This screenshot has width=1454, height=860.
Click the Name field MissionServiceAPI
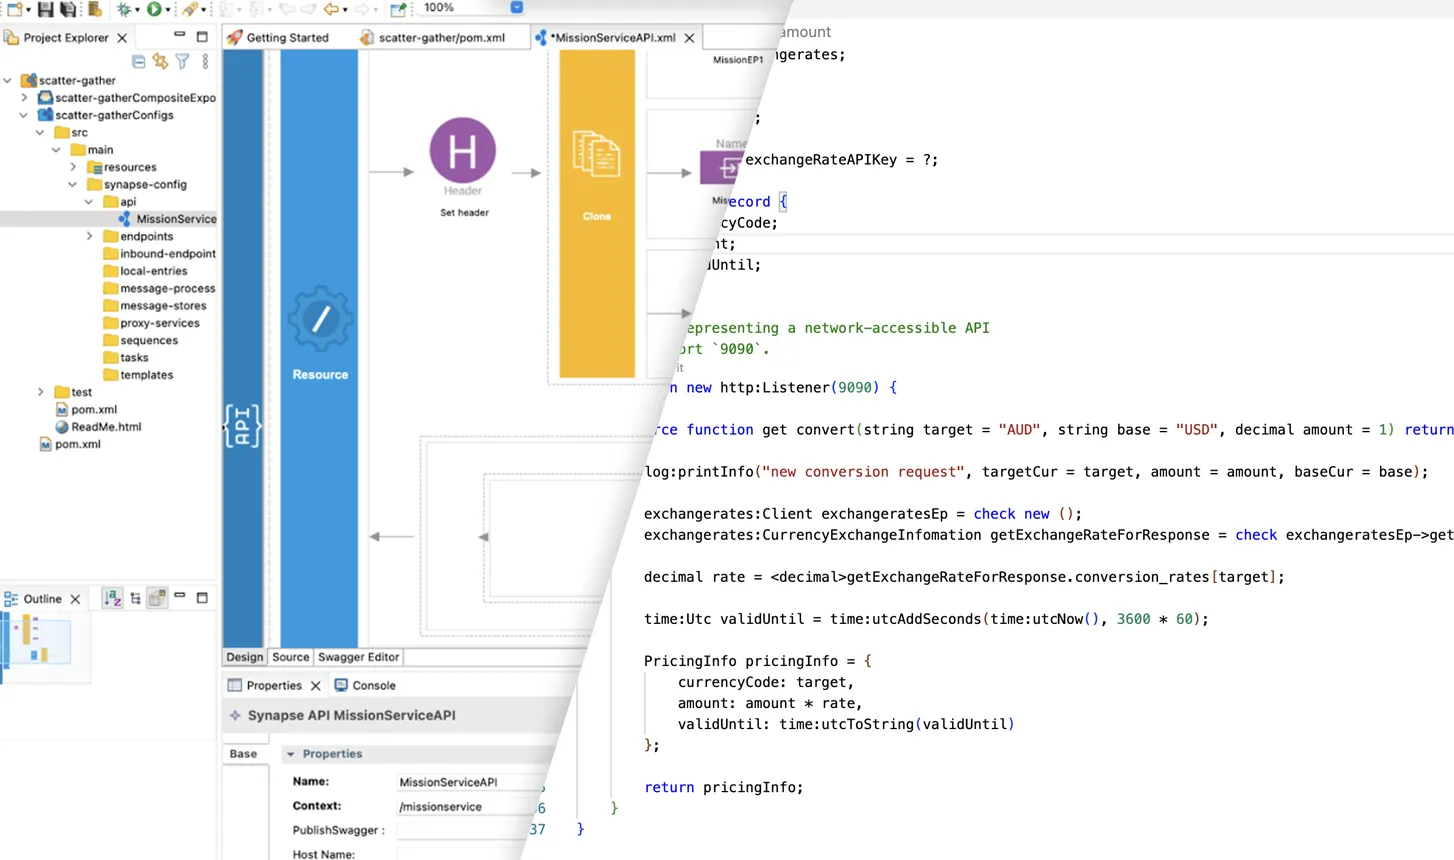[468, 782]
